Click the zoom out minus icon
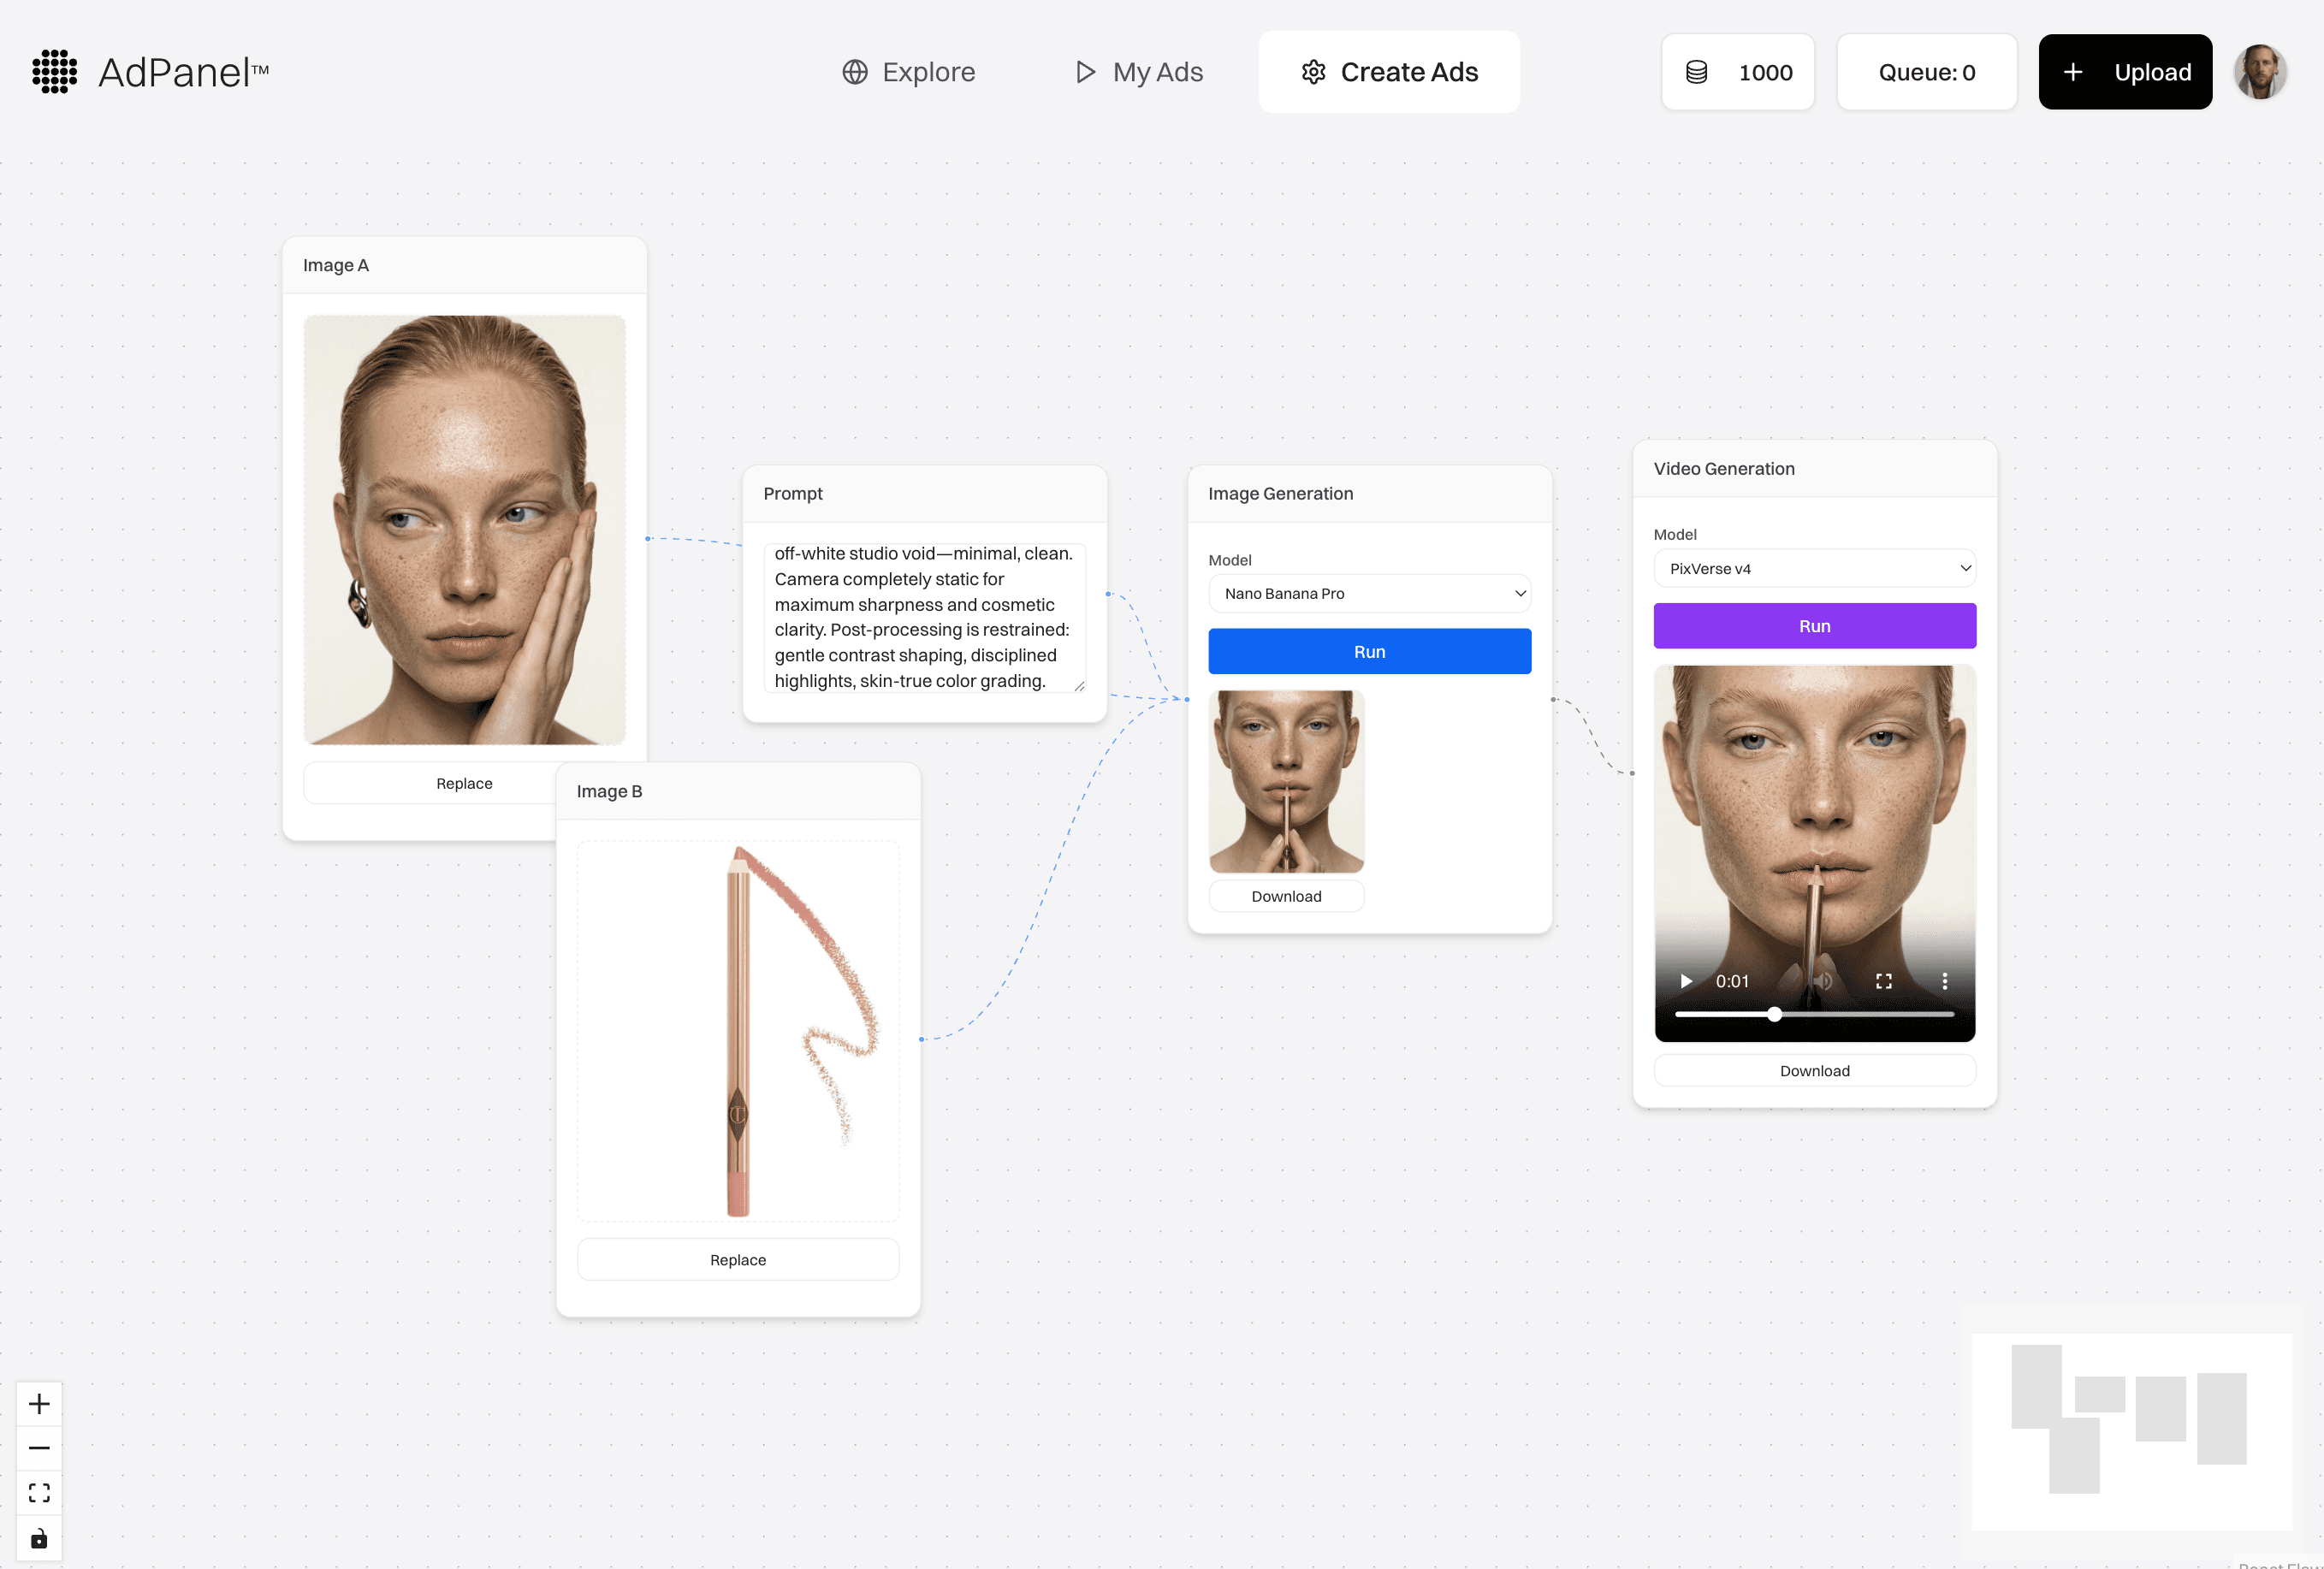The image size is (2324, 1569). click(x=39, y=1448)
